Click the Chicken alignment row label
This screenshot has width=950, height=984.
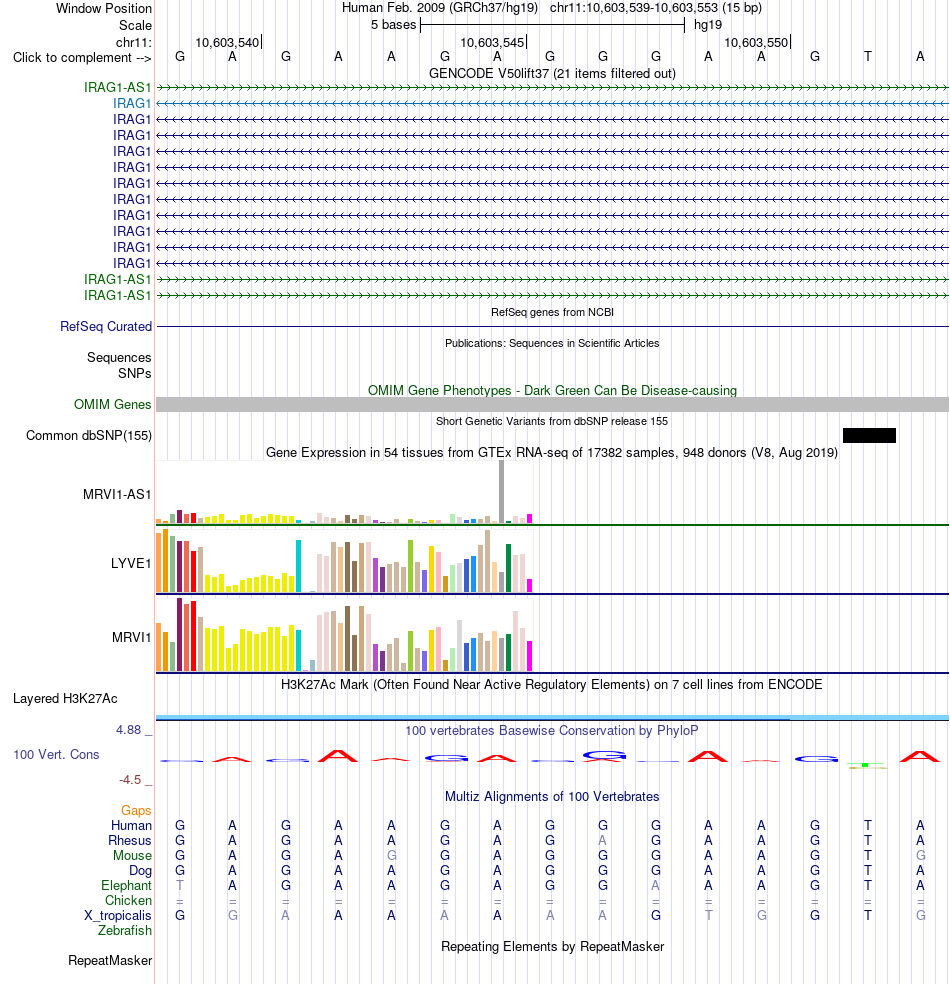click(128, 901)
